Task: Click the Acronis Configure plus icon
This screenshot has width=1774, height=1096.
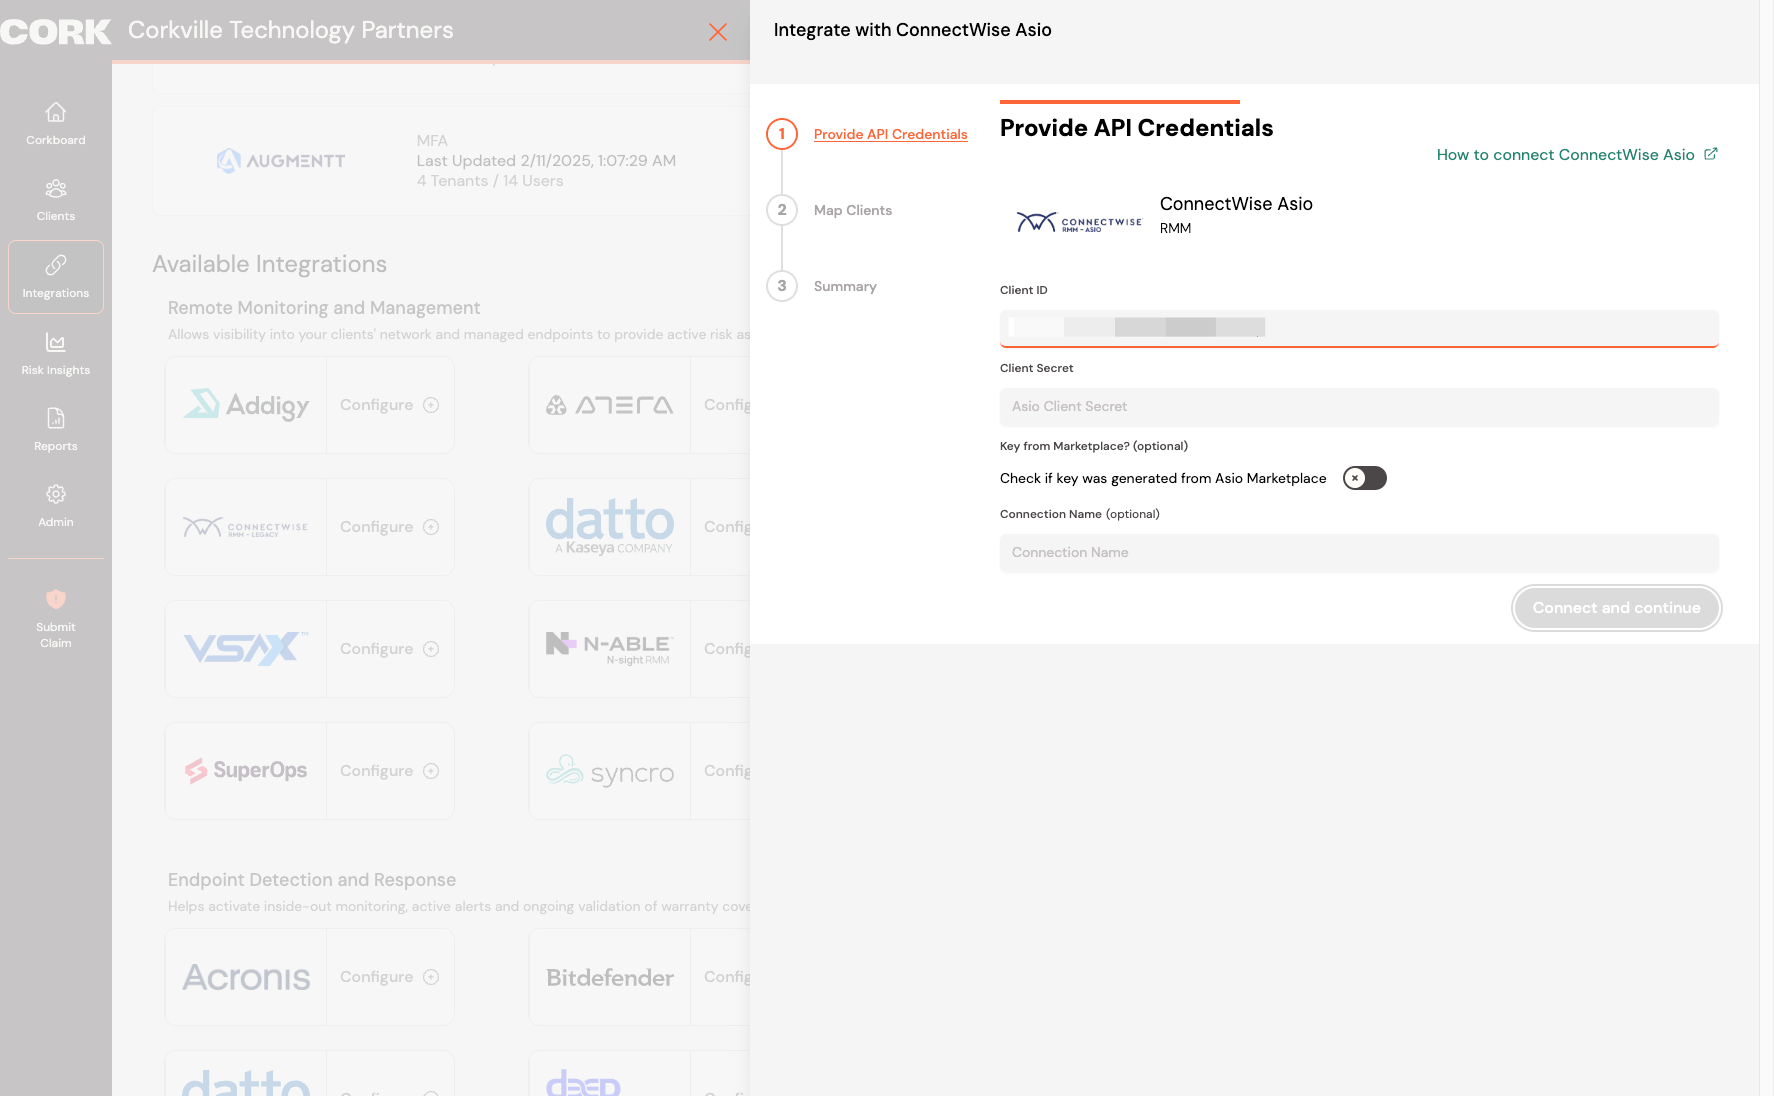Action: (x=431, y=977)
